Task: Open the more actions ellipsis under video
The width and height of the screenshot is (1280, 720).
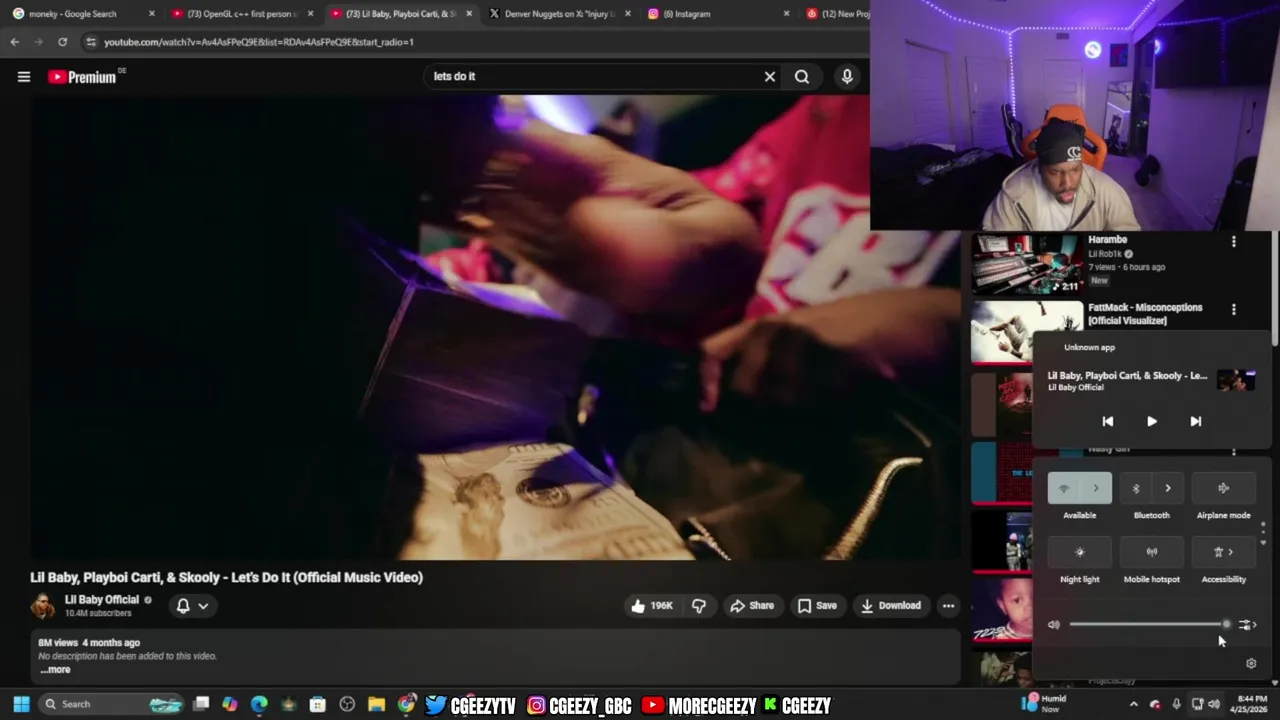Action: [948, 606]
